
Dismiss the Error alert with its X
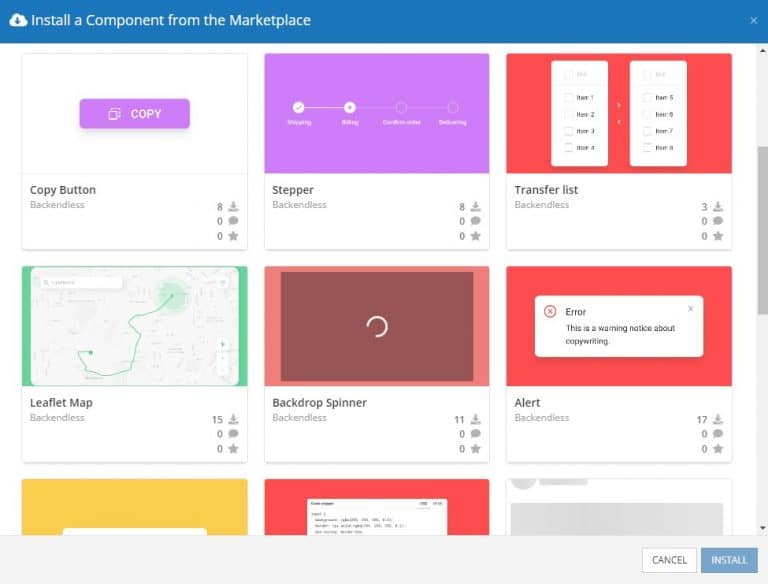[x=690, y=309]
